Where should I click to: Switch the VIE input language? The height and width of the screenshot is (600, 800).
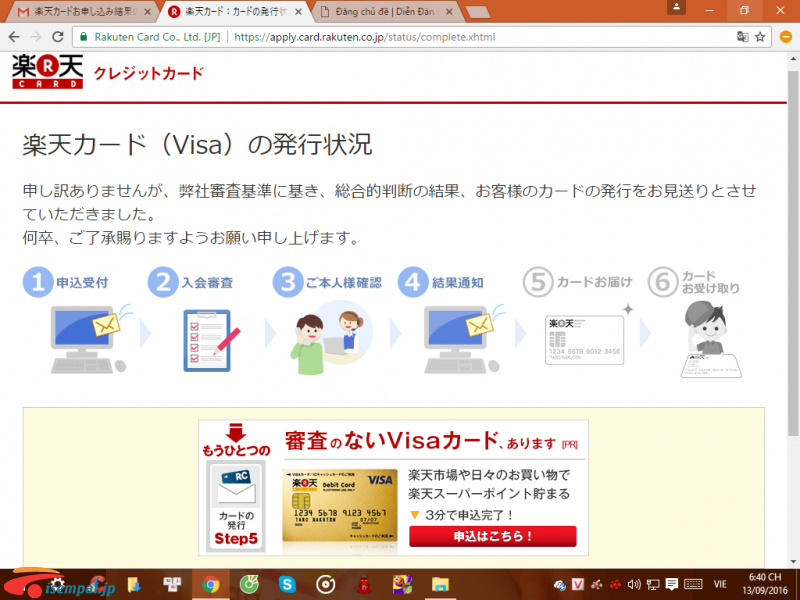pyautogui.click(x=720, y=585)
